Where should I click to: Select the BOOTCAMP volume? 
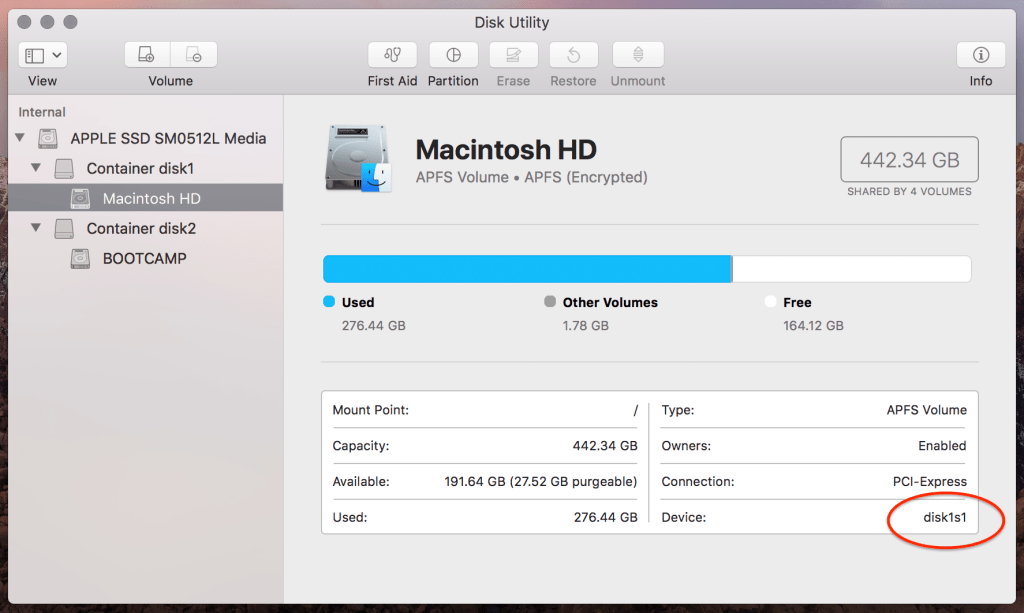146,259
